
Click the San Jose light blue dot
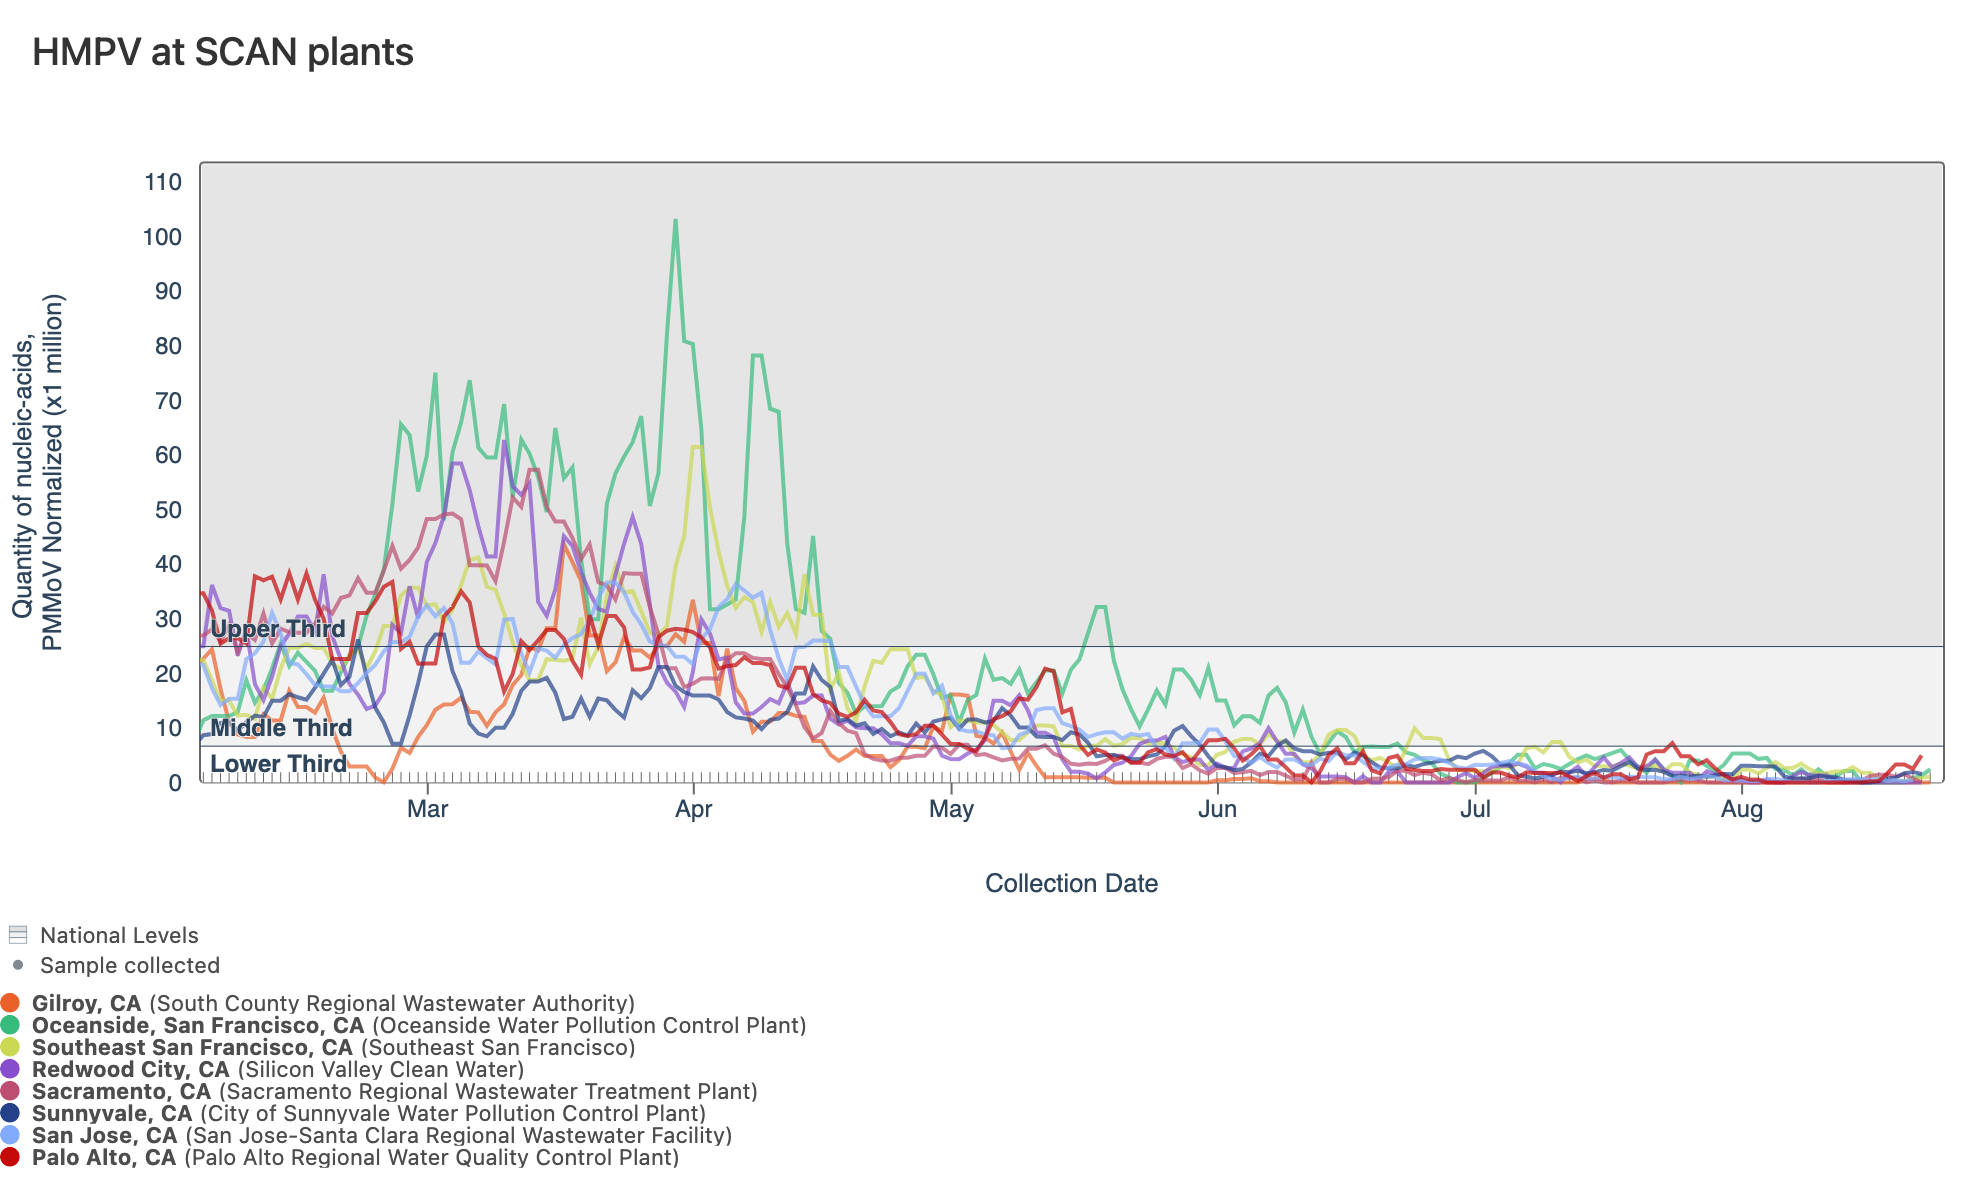(10, 1135)
